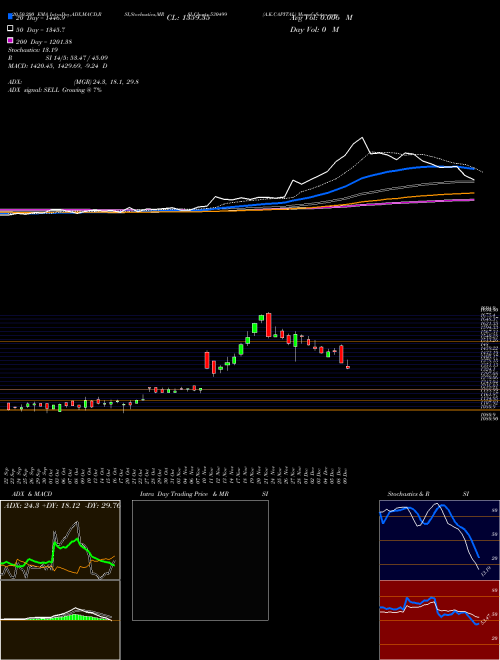The image size is (500, 660).
Task: Click the Day Vol reading
Action: [x=314, y=30]
